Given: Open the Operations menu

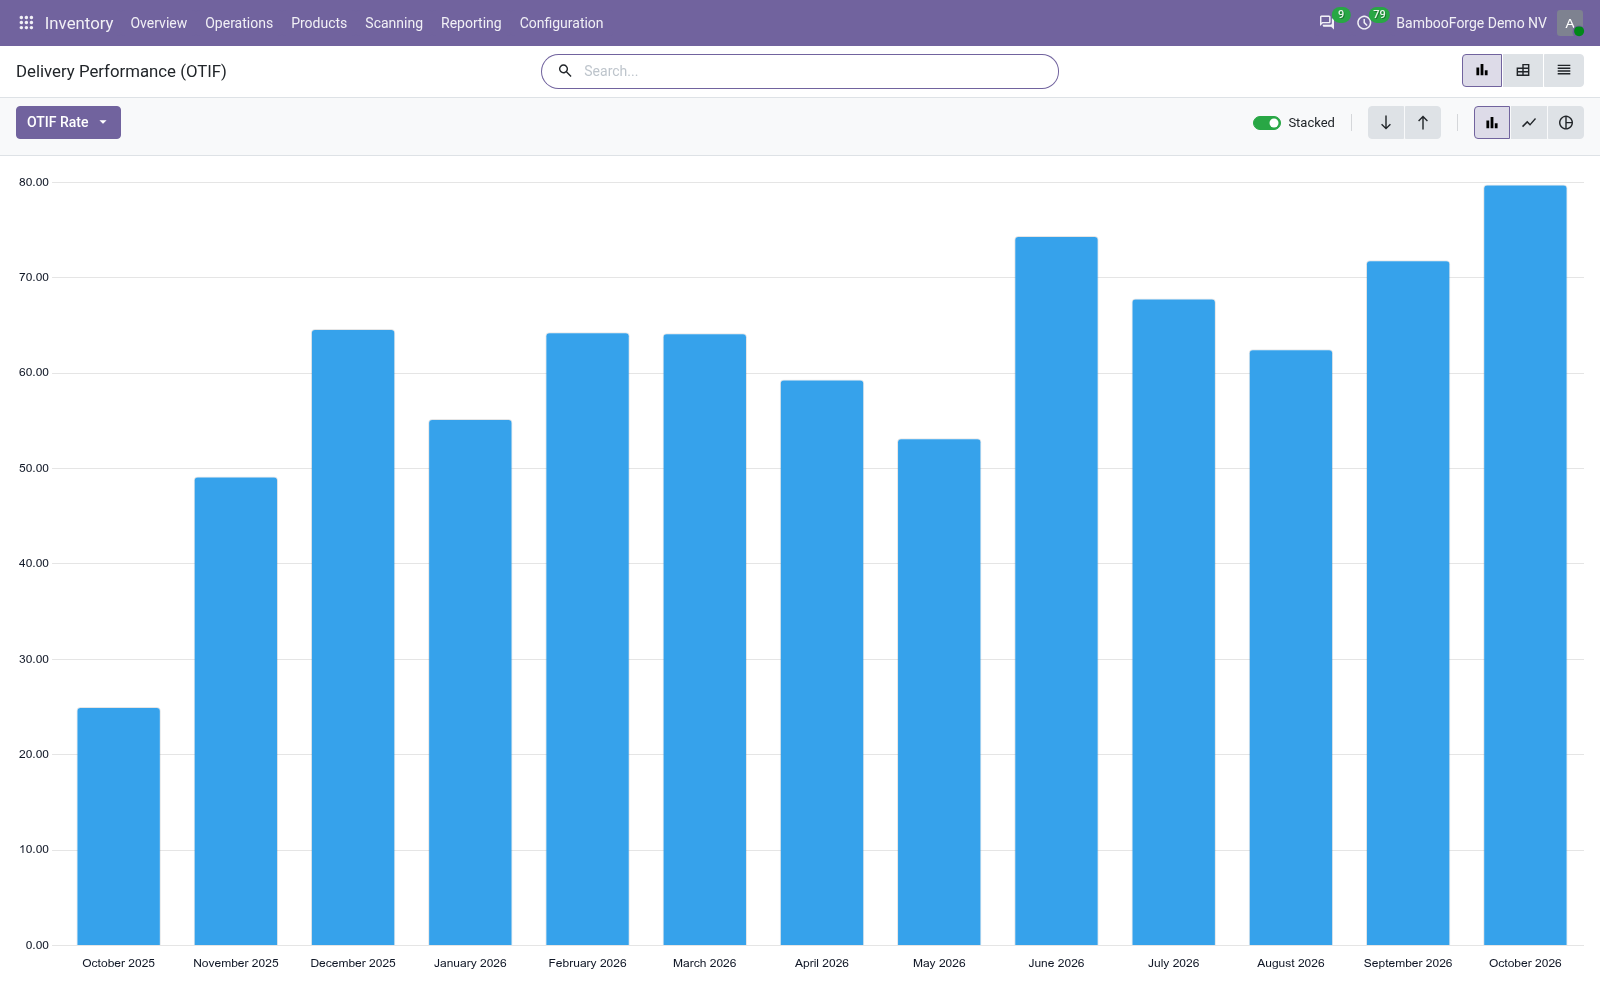Looking at the screenshot, I should click(x=239, y=23).
